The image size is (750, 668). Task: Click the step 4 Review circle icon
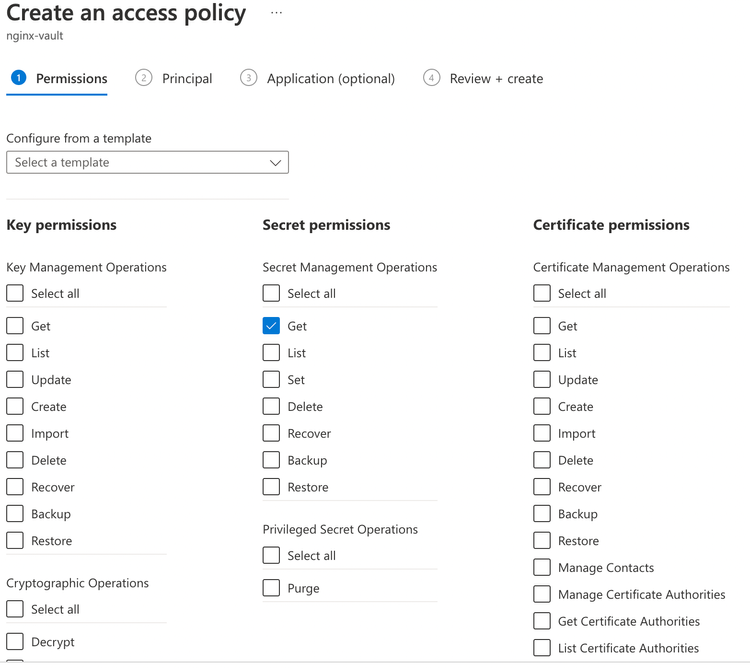tap(432, 78)
